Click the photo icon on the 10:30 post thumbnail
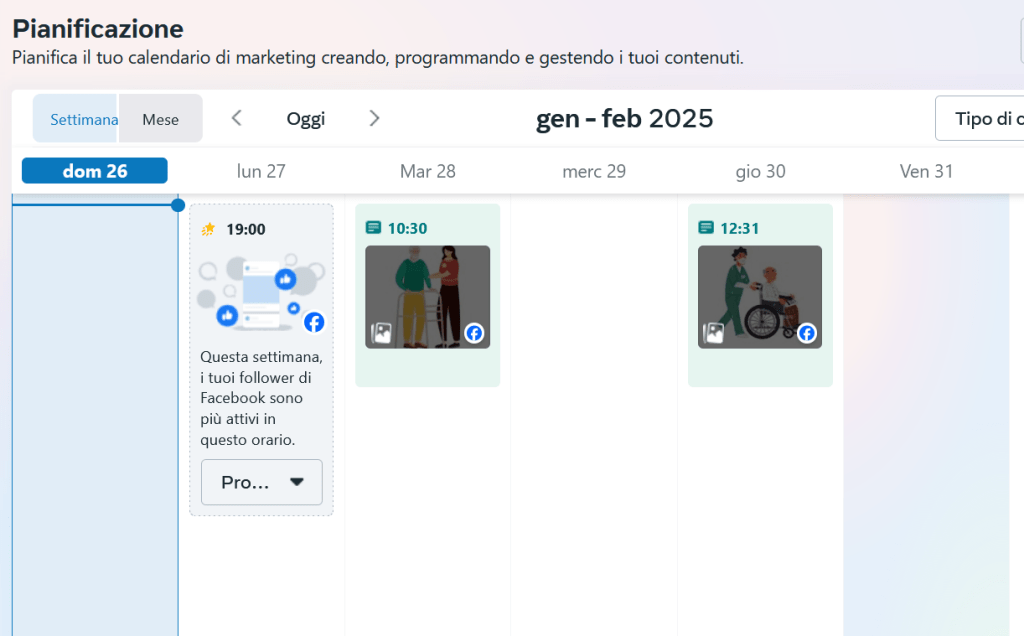The width and height of the screenshot is (1024, 636). coord(382,333)
